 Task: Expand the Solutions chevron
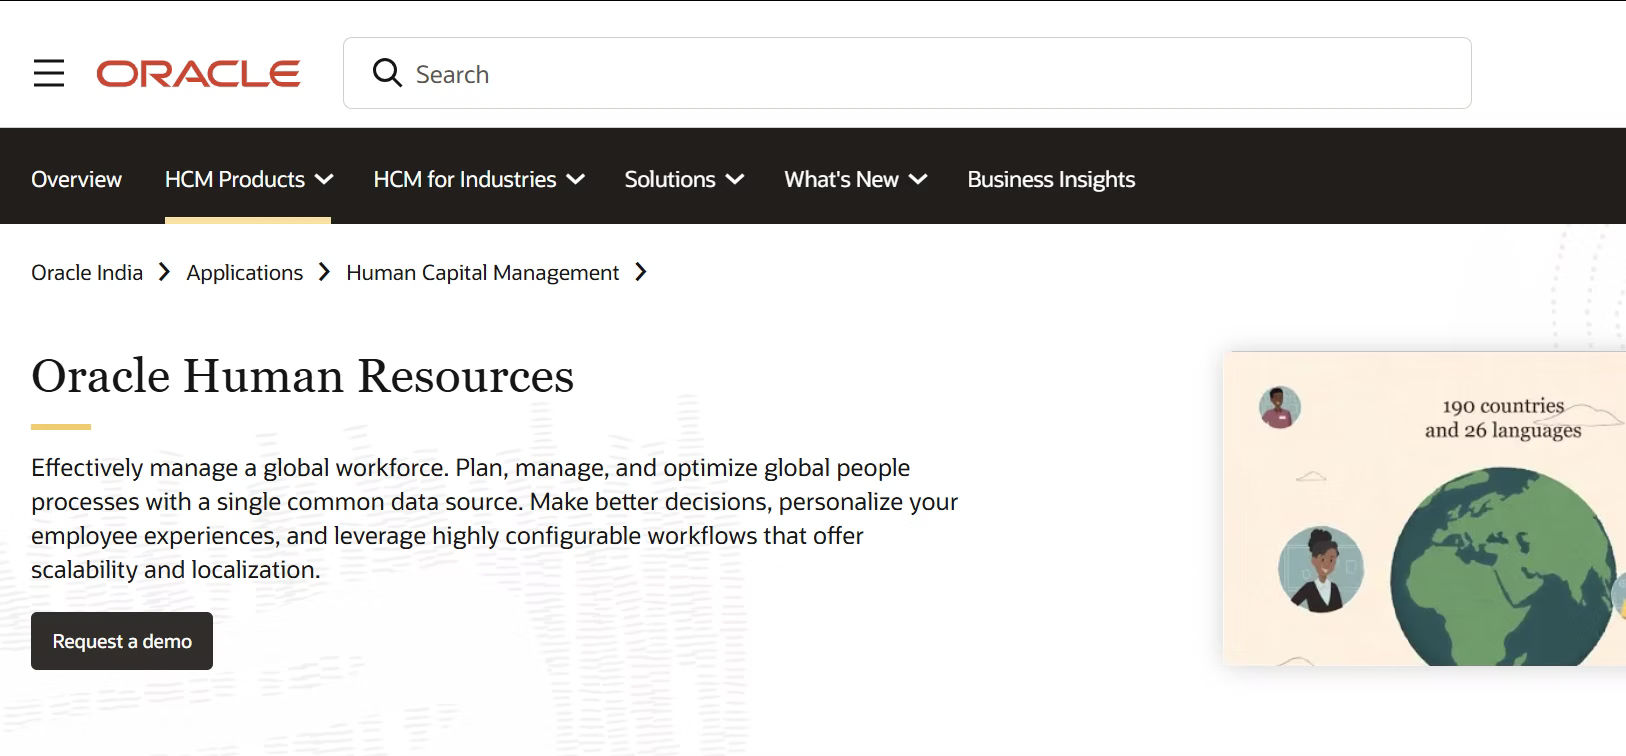(x=735, y=180)
